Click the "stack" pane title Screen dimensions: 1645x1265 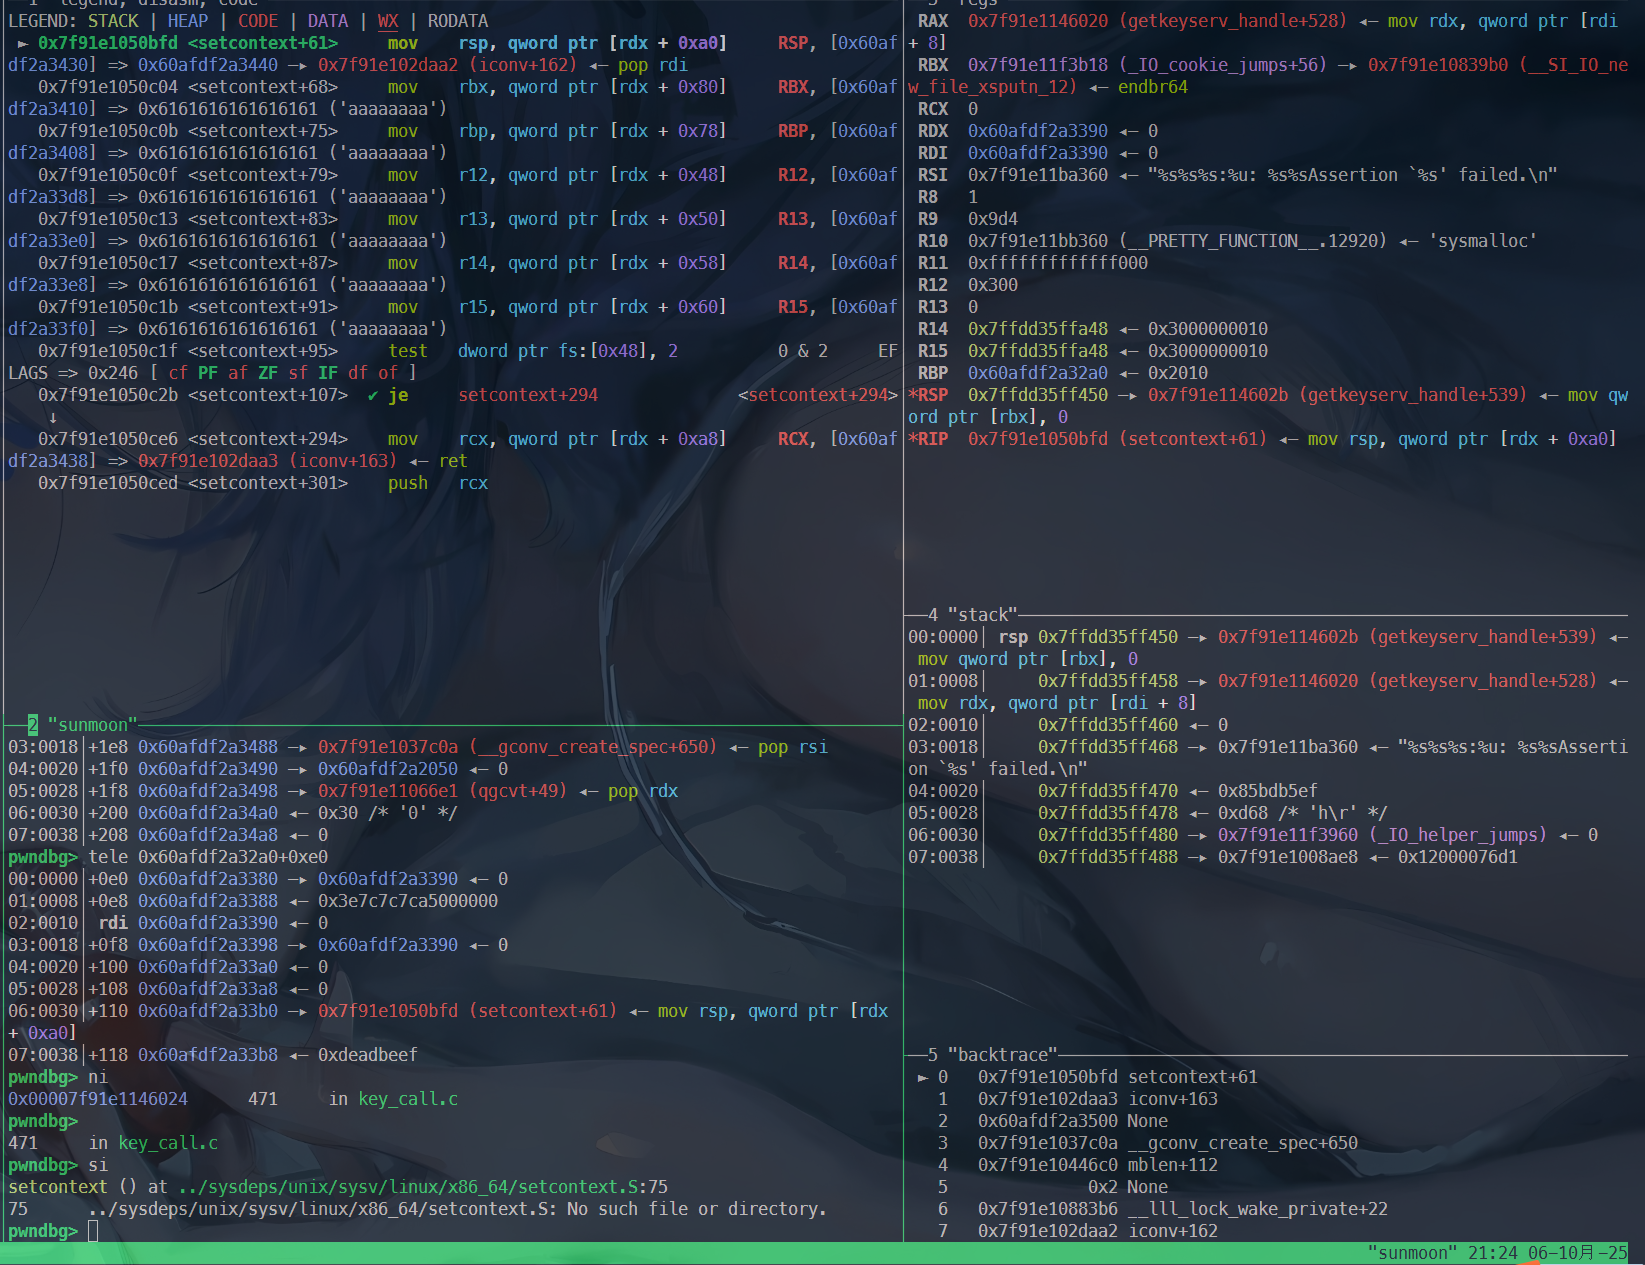point(982,615)
